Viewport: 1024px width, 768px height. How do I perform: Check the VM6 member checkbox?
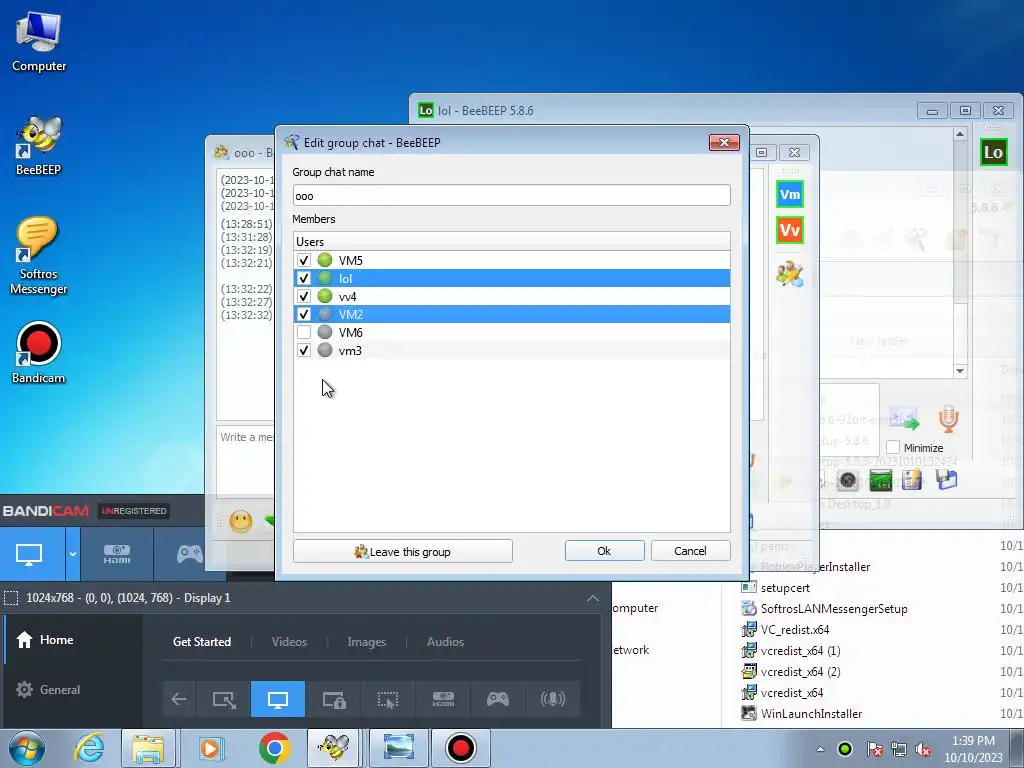pyautogui.click(x=304, y=332)
